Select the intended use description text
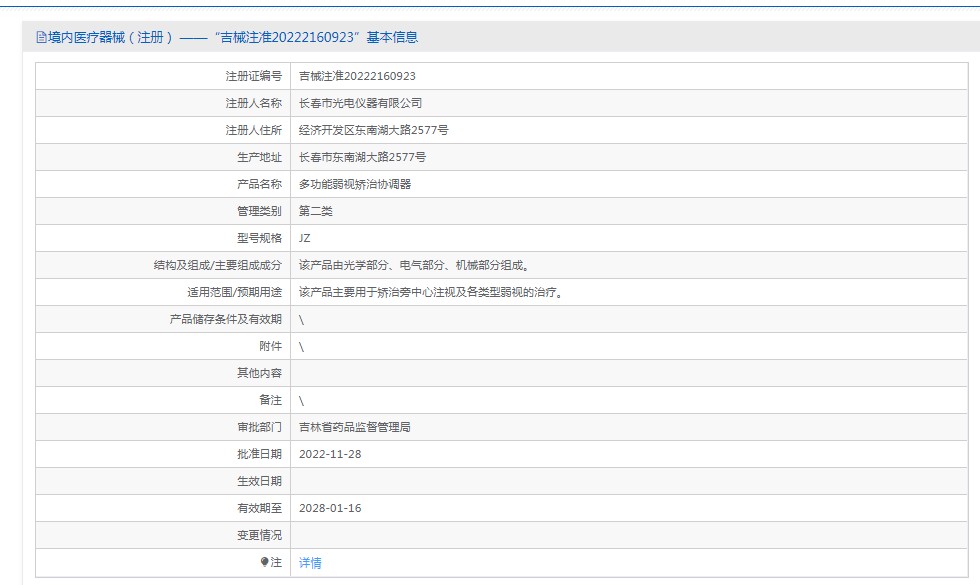Viewport: 980px width, 585px height. [x=431, y=292]
